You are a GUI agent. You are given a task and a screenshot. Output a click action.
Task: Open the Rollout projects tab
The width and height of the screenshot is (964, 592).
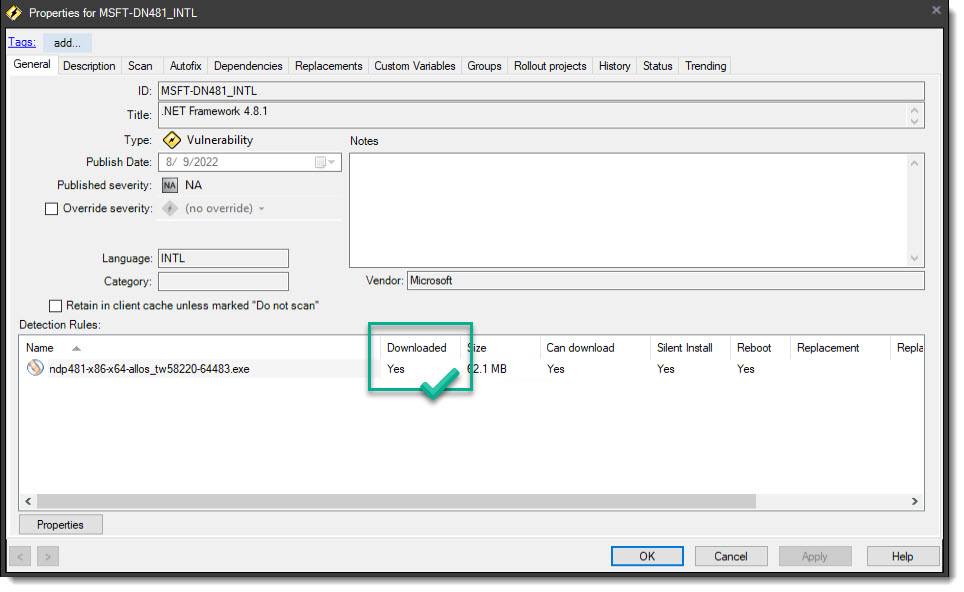pos(550,65)
